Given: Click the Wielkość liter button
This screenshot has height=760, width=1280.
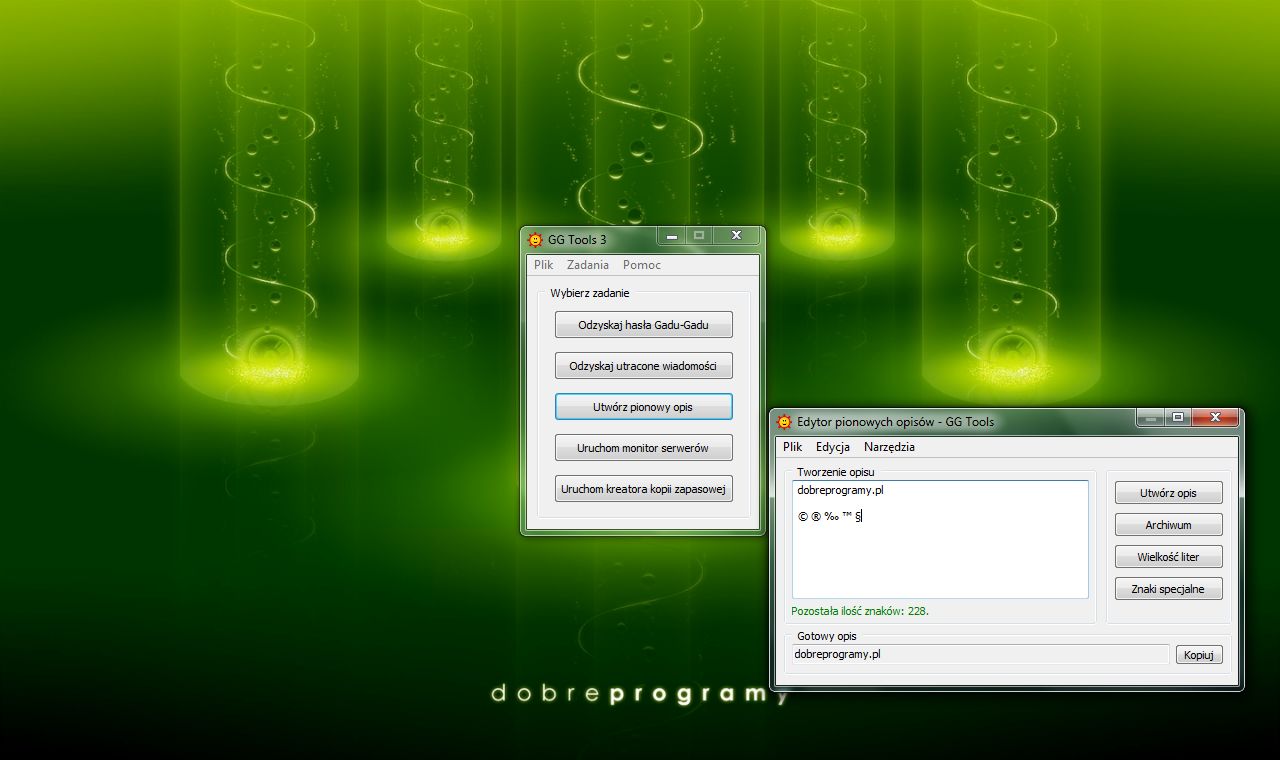Looking at the screenshot, I should (1169, 557).
